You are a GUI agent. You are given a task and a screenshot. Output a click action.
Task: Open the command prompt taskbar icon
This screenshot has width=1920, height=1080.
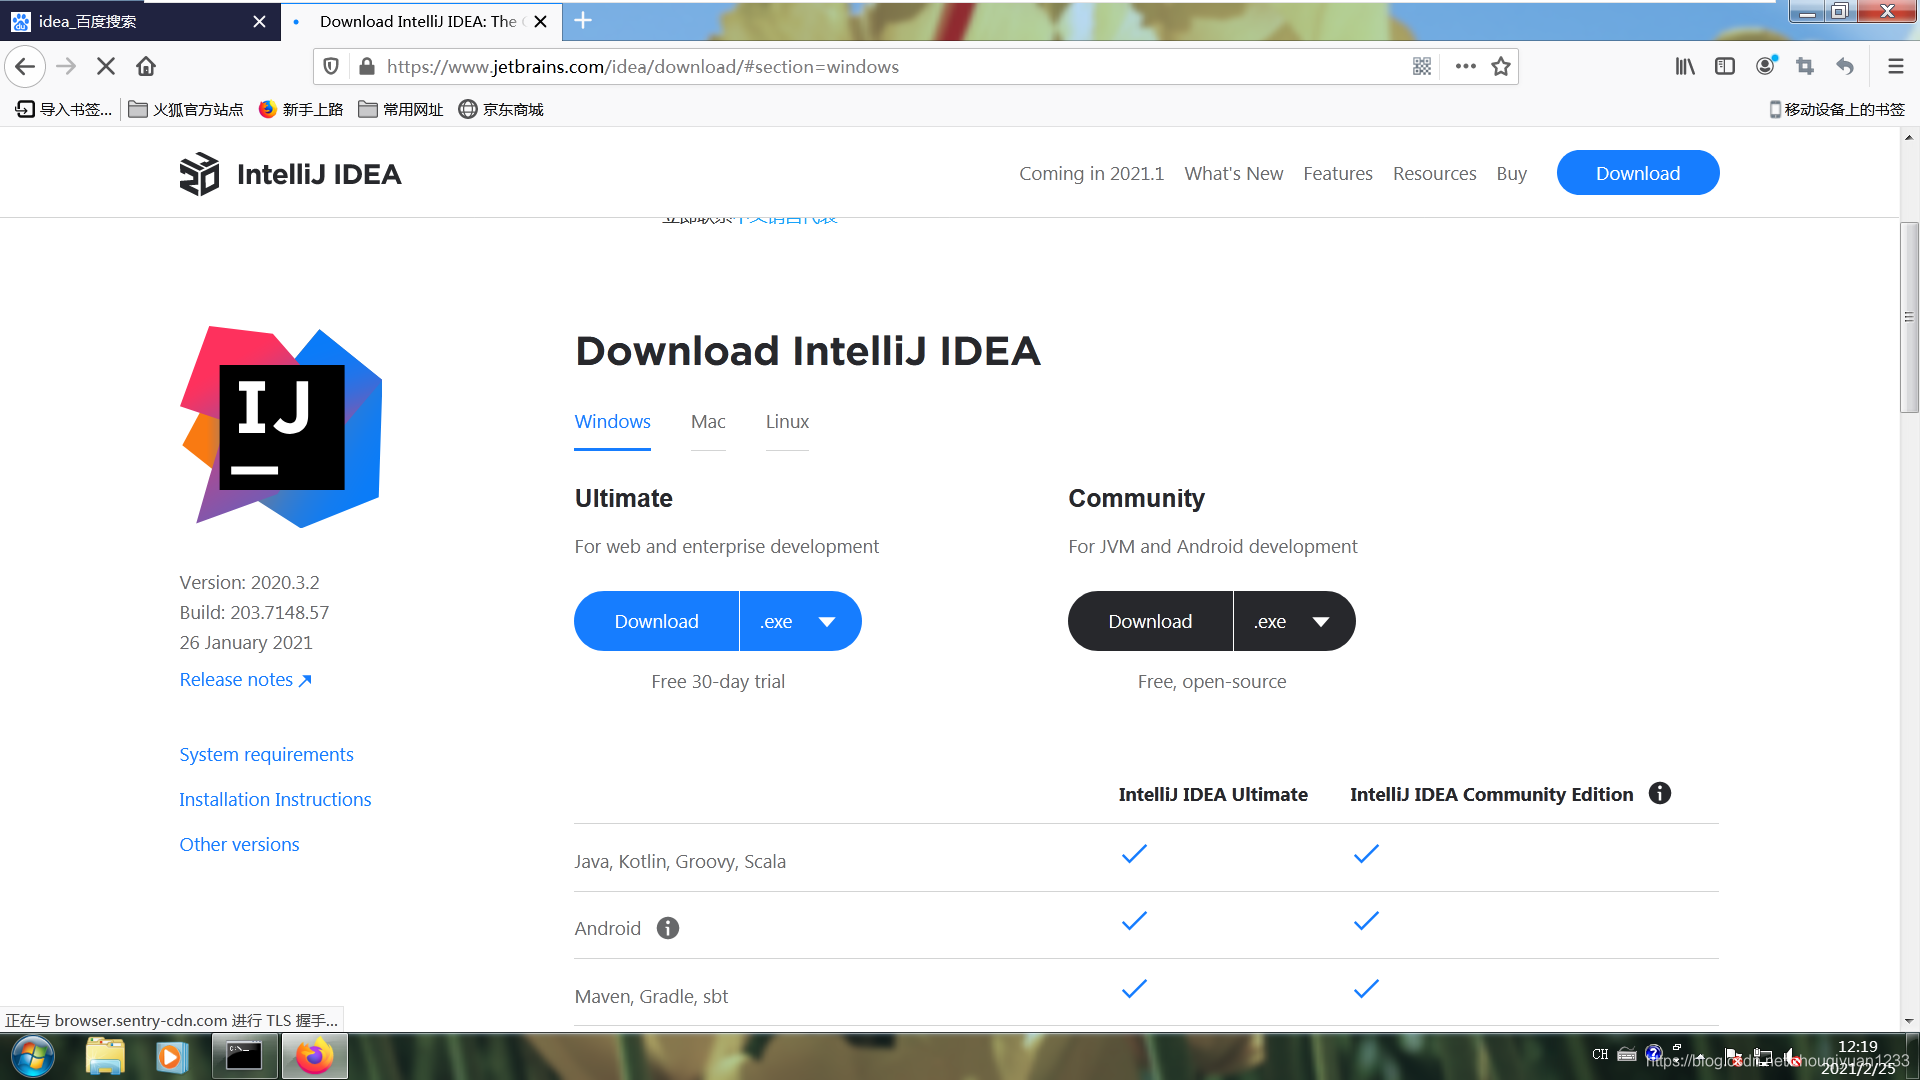pos(244,1056)
